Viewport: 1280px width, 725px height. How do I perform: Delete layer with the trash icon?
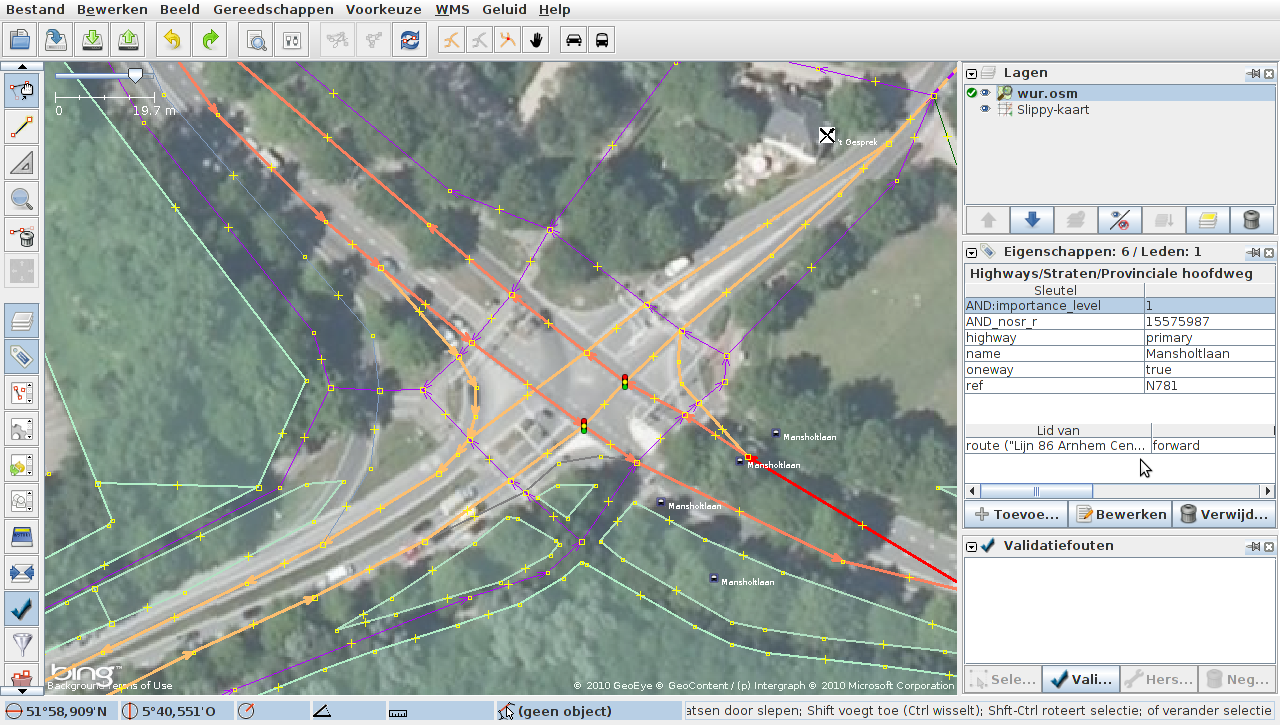point(1250,220)
